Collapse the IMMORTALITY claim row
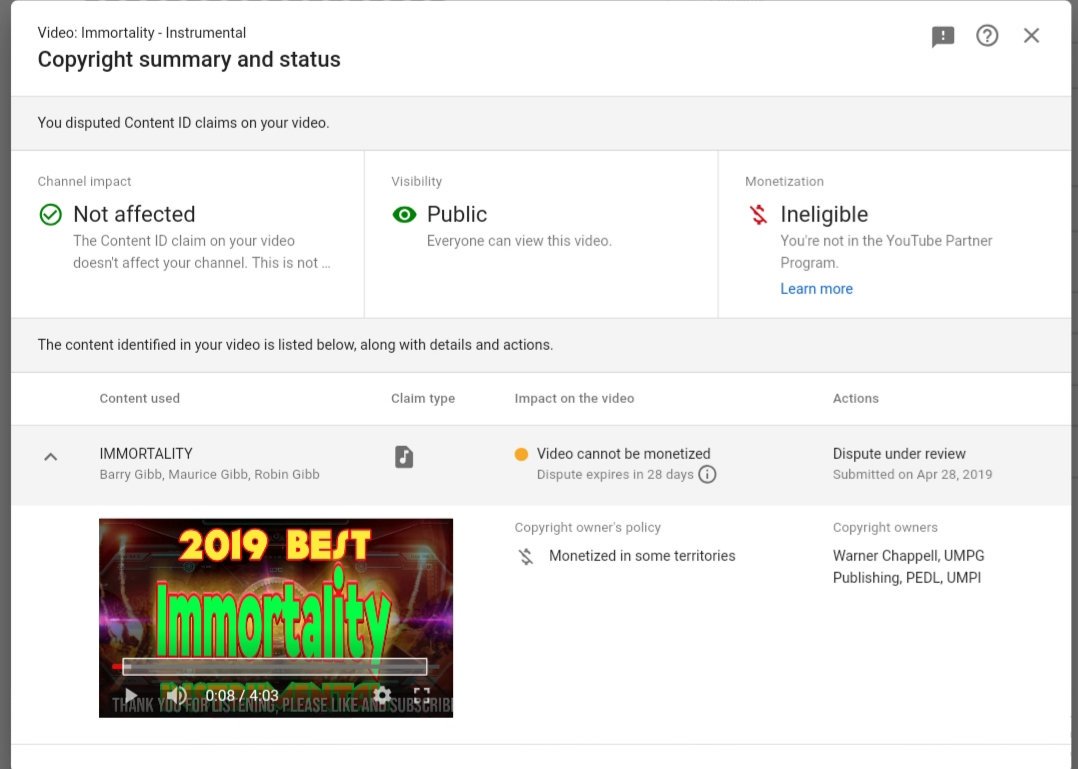The image size is (1078, 769). 50,457
